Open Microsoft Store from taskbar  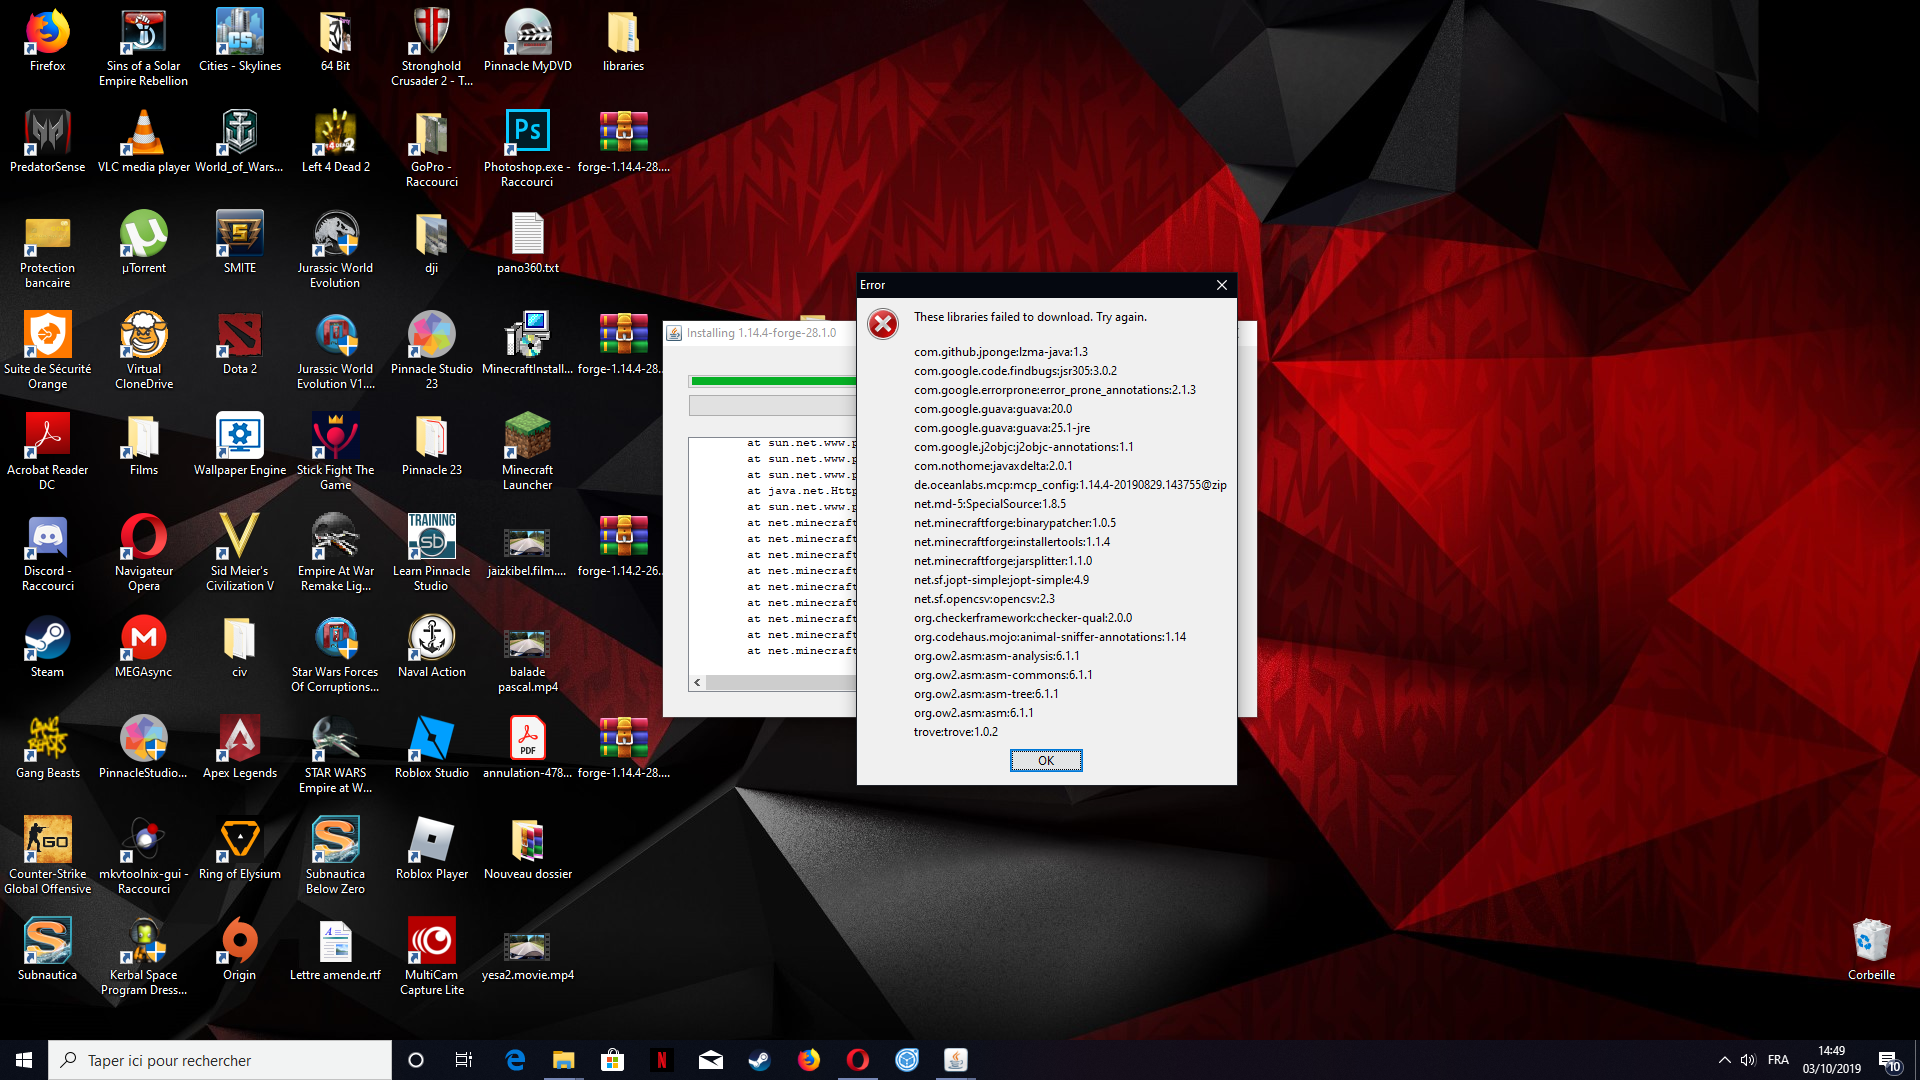tap(612, 1060)
